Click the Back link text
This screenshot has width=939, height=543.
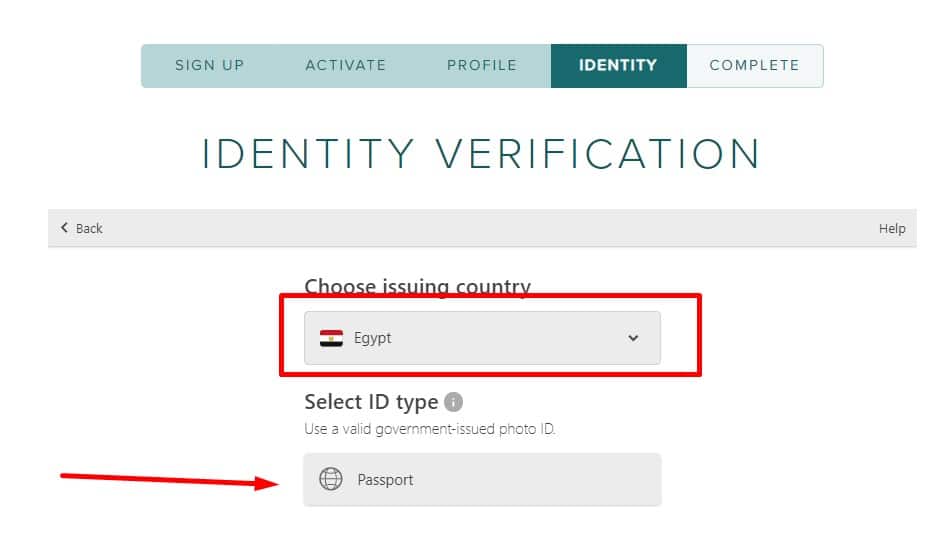(89, 229)
